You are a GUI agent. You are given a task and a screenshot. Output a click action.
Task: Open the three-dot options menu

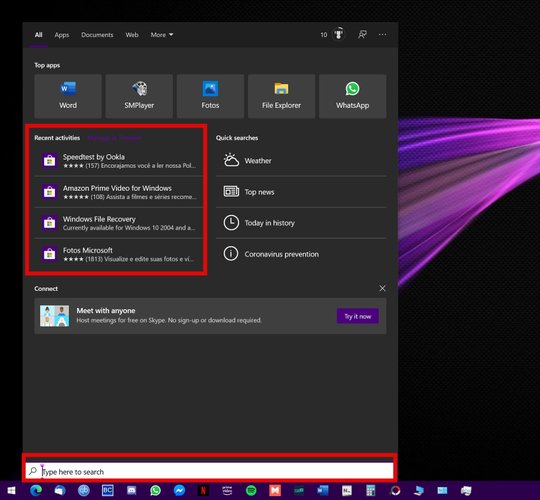coord(382,34)
